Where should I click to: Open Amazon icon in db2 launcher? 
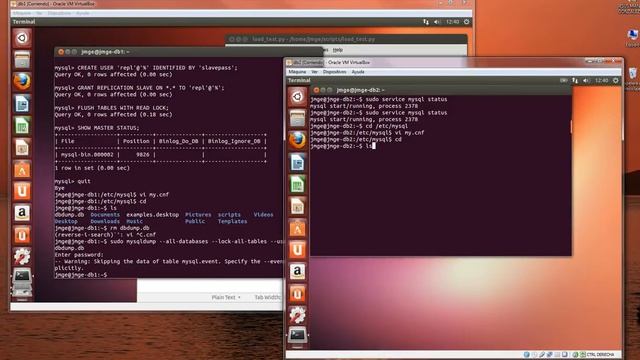(x=297, y=272)
